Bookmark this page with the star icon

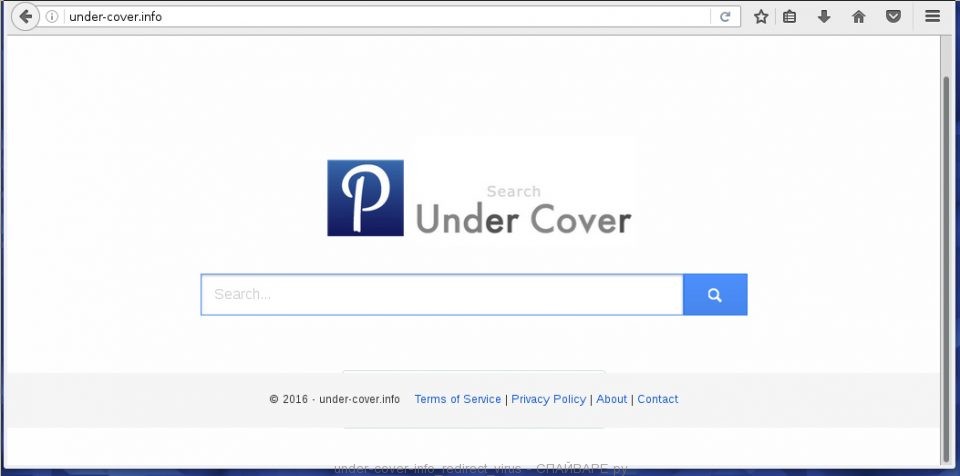pyautogui.click(x=761, y=16)
